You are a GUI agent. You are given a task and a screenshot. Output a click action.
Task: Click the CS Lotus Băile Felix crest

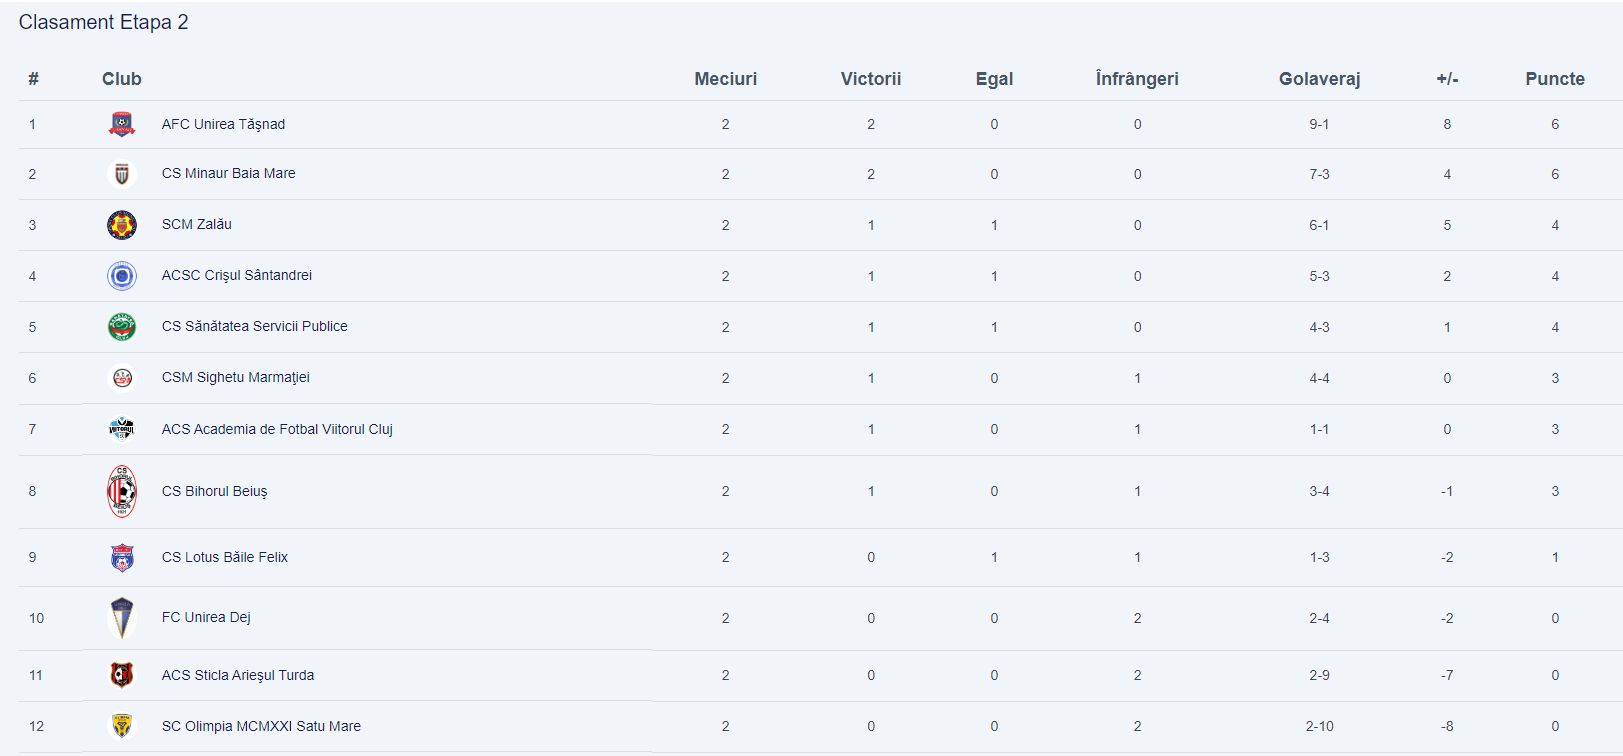click(122, 557)
